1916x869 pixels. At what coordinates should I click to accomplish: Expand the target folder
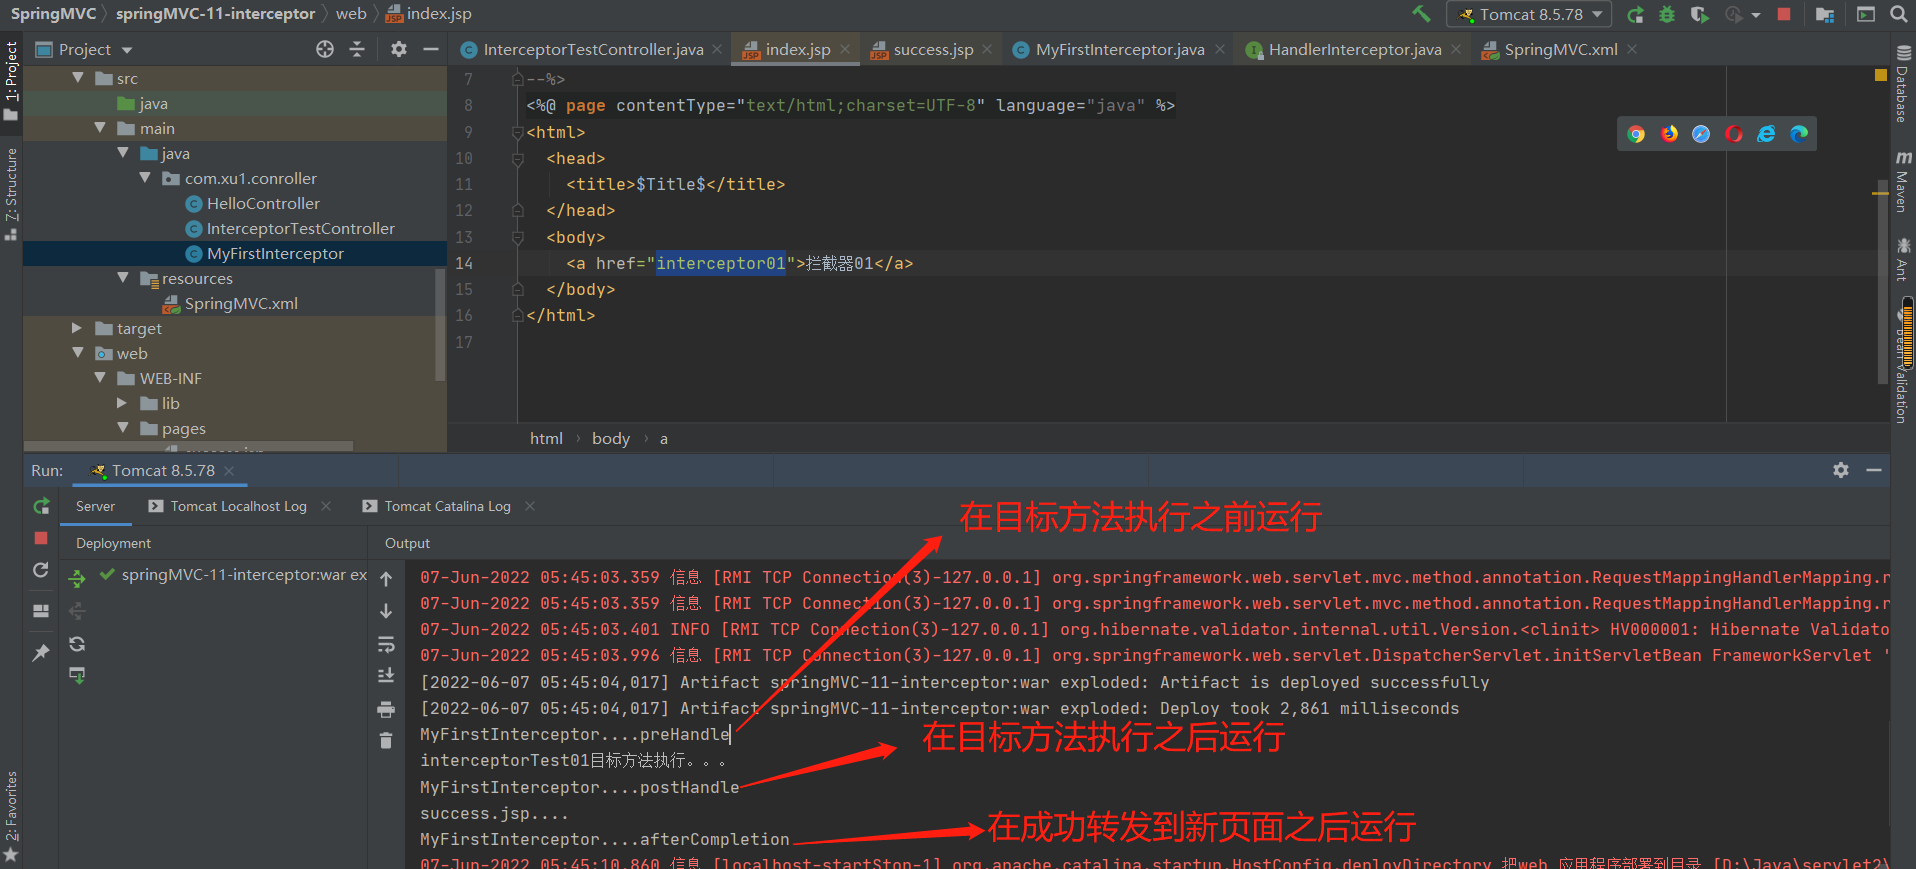[x=78, y=328]
